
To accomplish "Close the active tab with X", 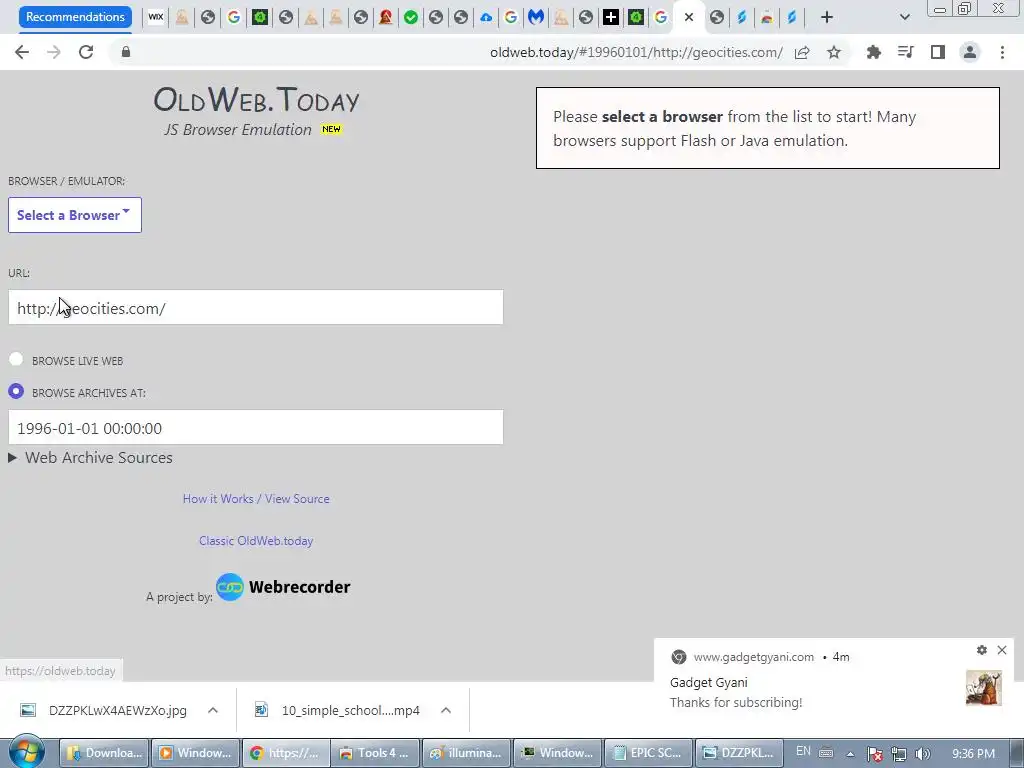I will [x=688, y=18].
